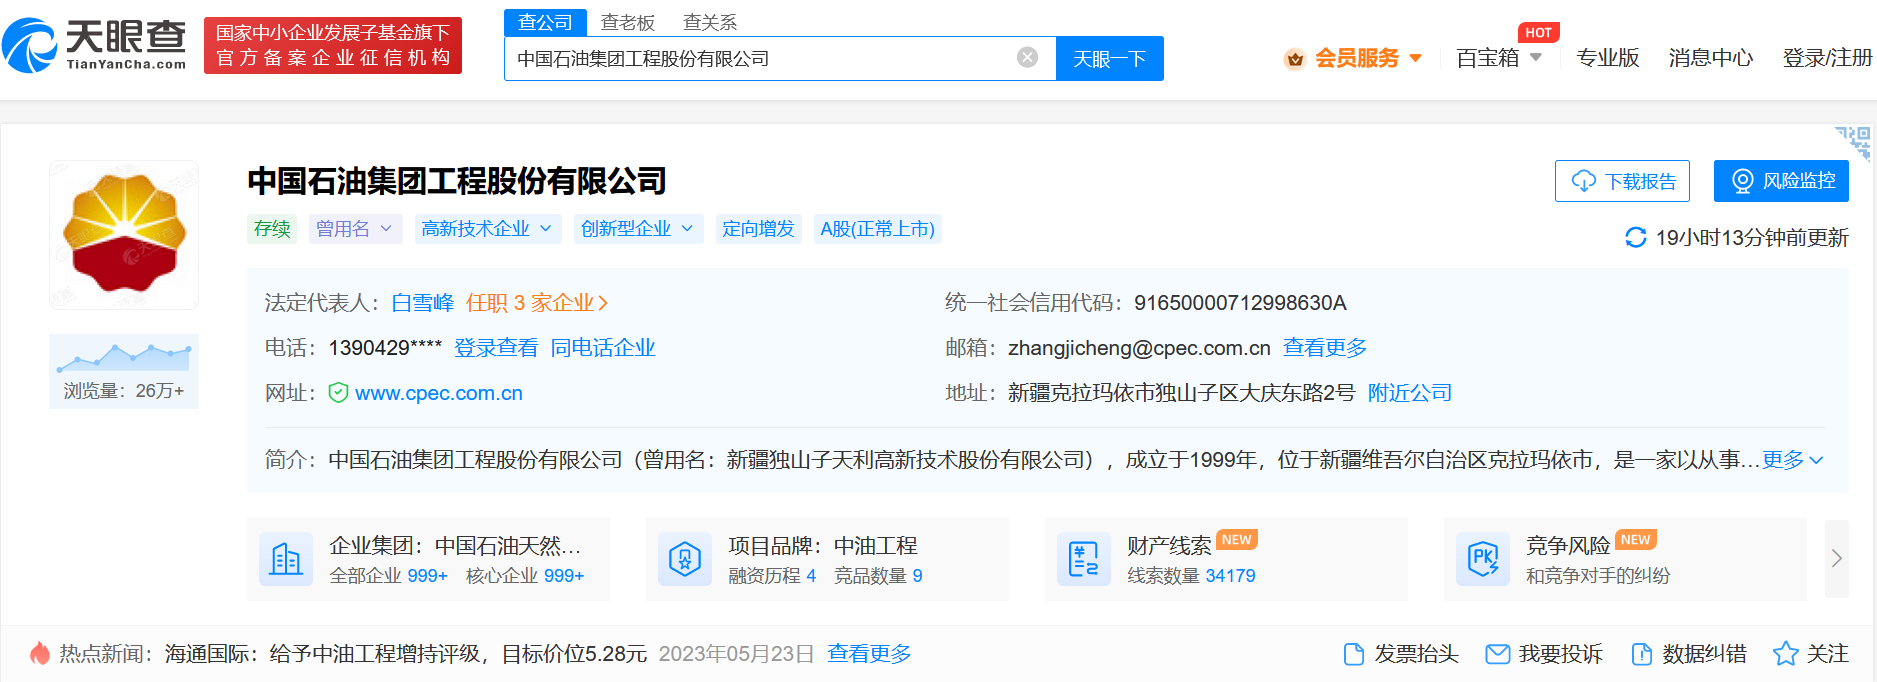Image resolution: width=1877 pixels, height=682 pixels.
Task: Switch to the 查老板 tab
Action: pyautogui.click(x=627, y=22)
